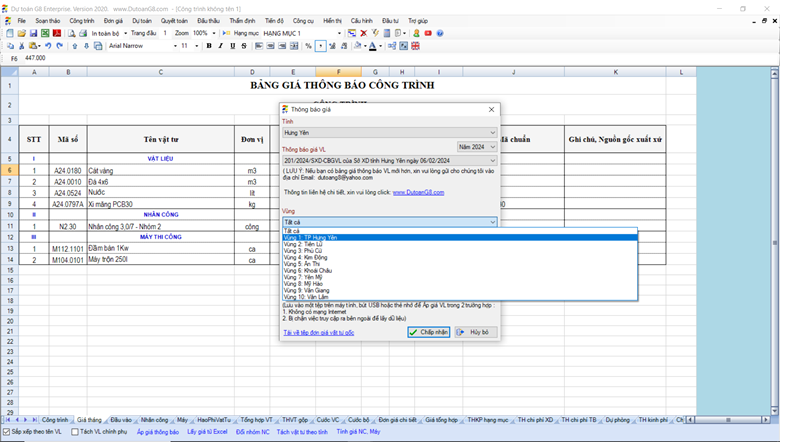
Task: Toggle Tách VL chính phụ checkbox
Action: pyautogui.click(x=75, y=432)
